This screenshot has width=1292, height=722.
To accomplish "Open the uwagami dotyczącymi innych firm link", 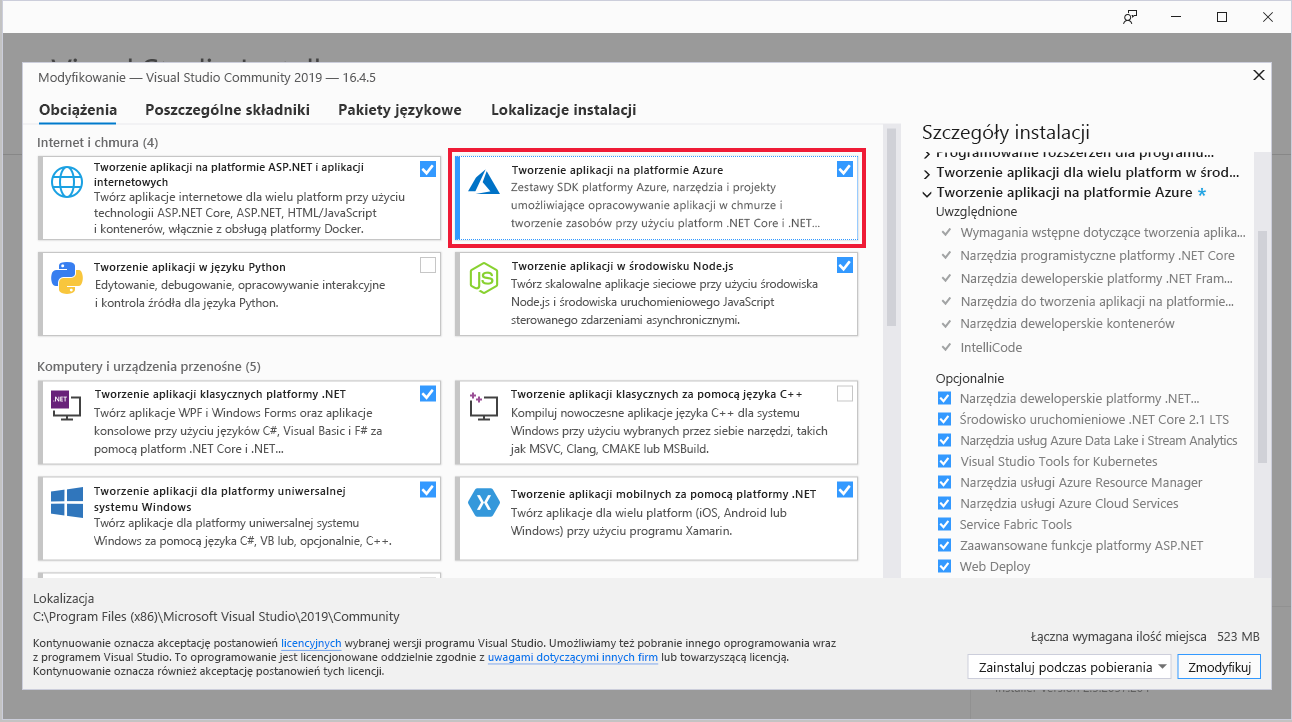I will point(572,657).
